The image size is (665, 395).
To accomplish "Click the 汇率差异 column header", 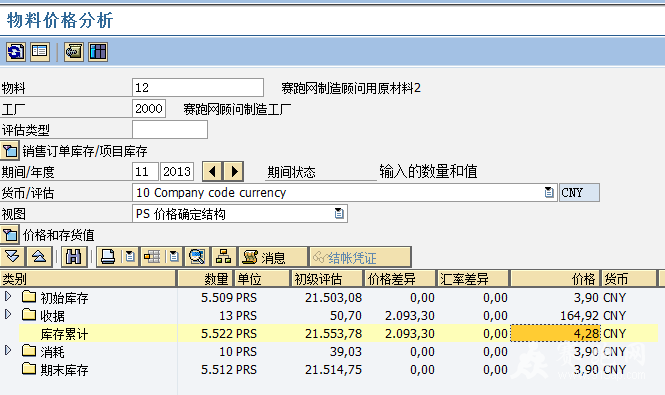I will pos(473,279).
